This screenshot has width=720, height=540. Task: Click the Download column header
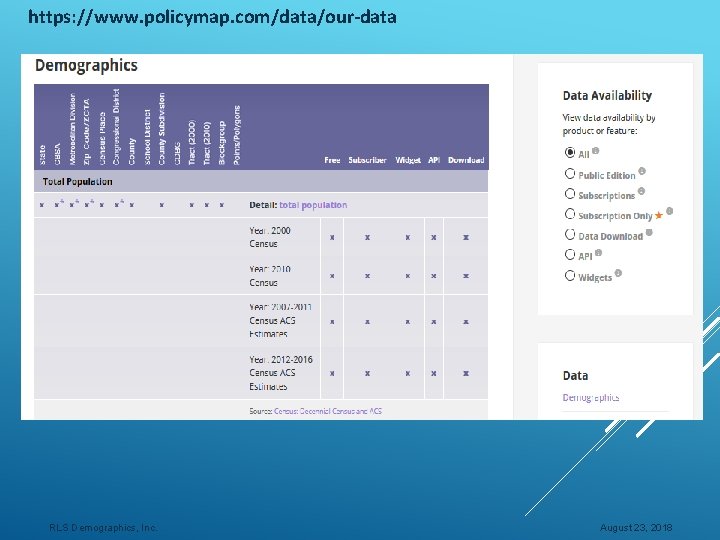coord(466,160)
